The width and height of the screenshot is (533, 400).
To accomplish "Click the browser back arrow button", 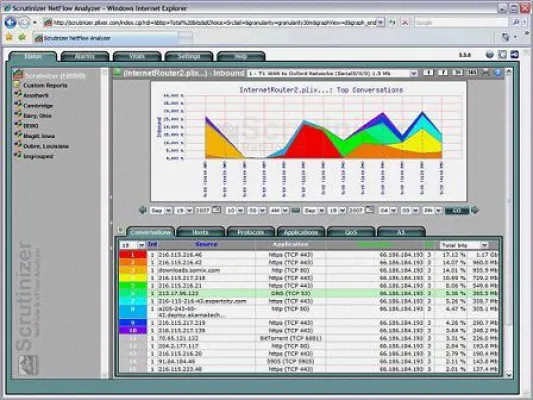I will click(x=11, y=22).
